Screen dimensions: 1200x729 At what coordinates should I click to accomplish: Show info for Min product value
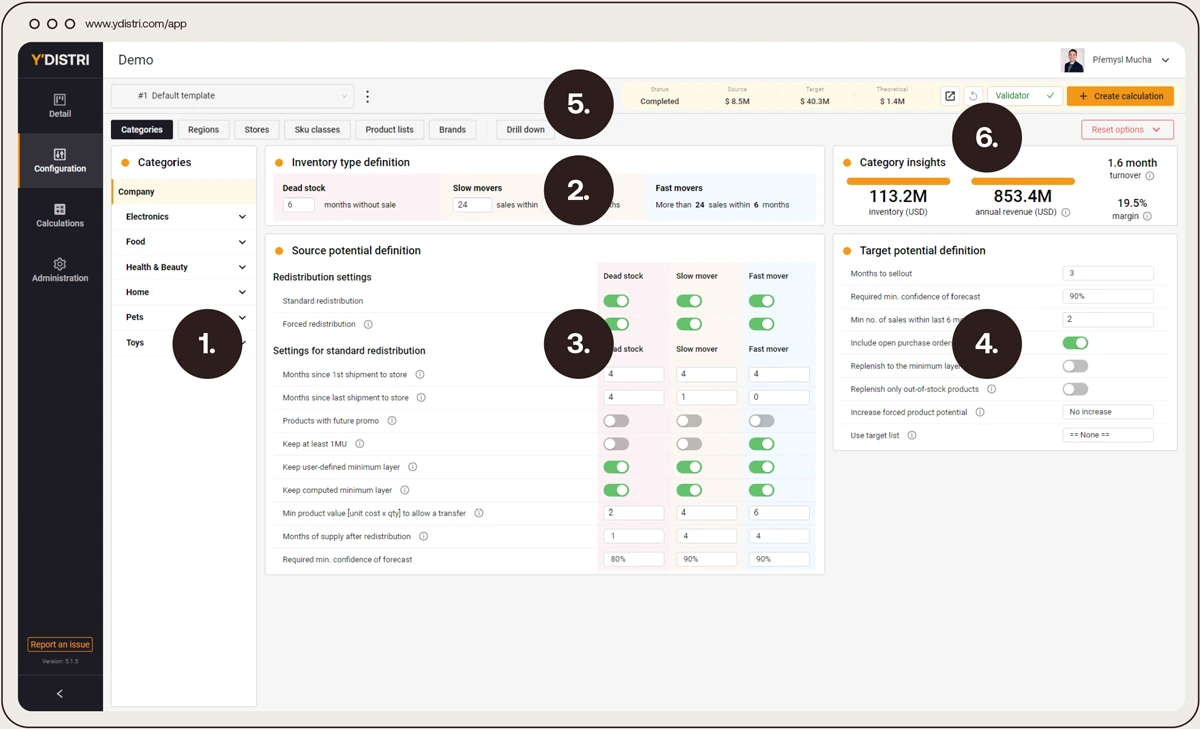point(479,513)
